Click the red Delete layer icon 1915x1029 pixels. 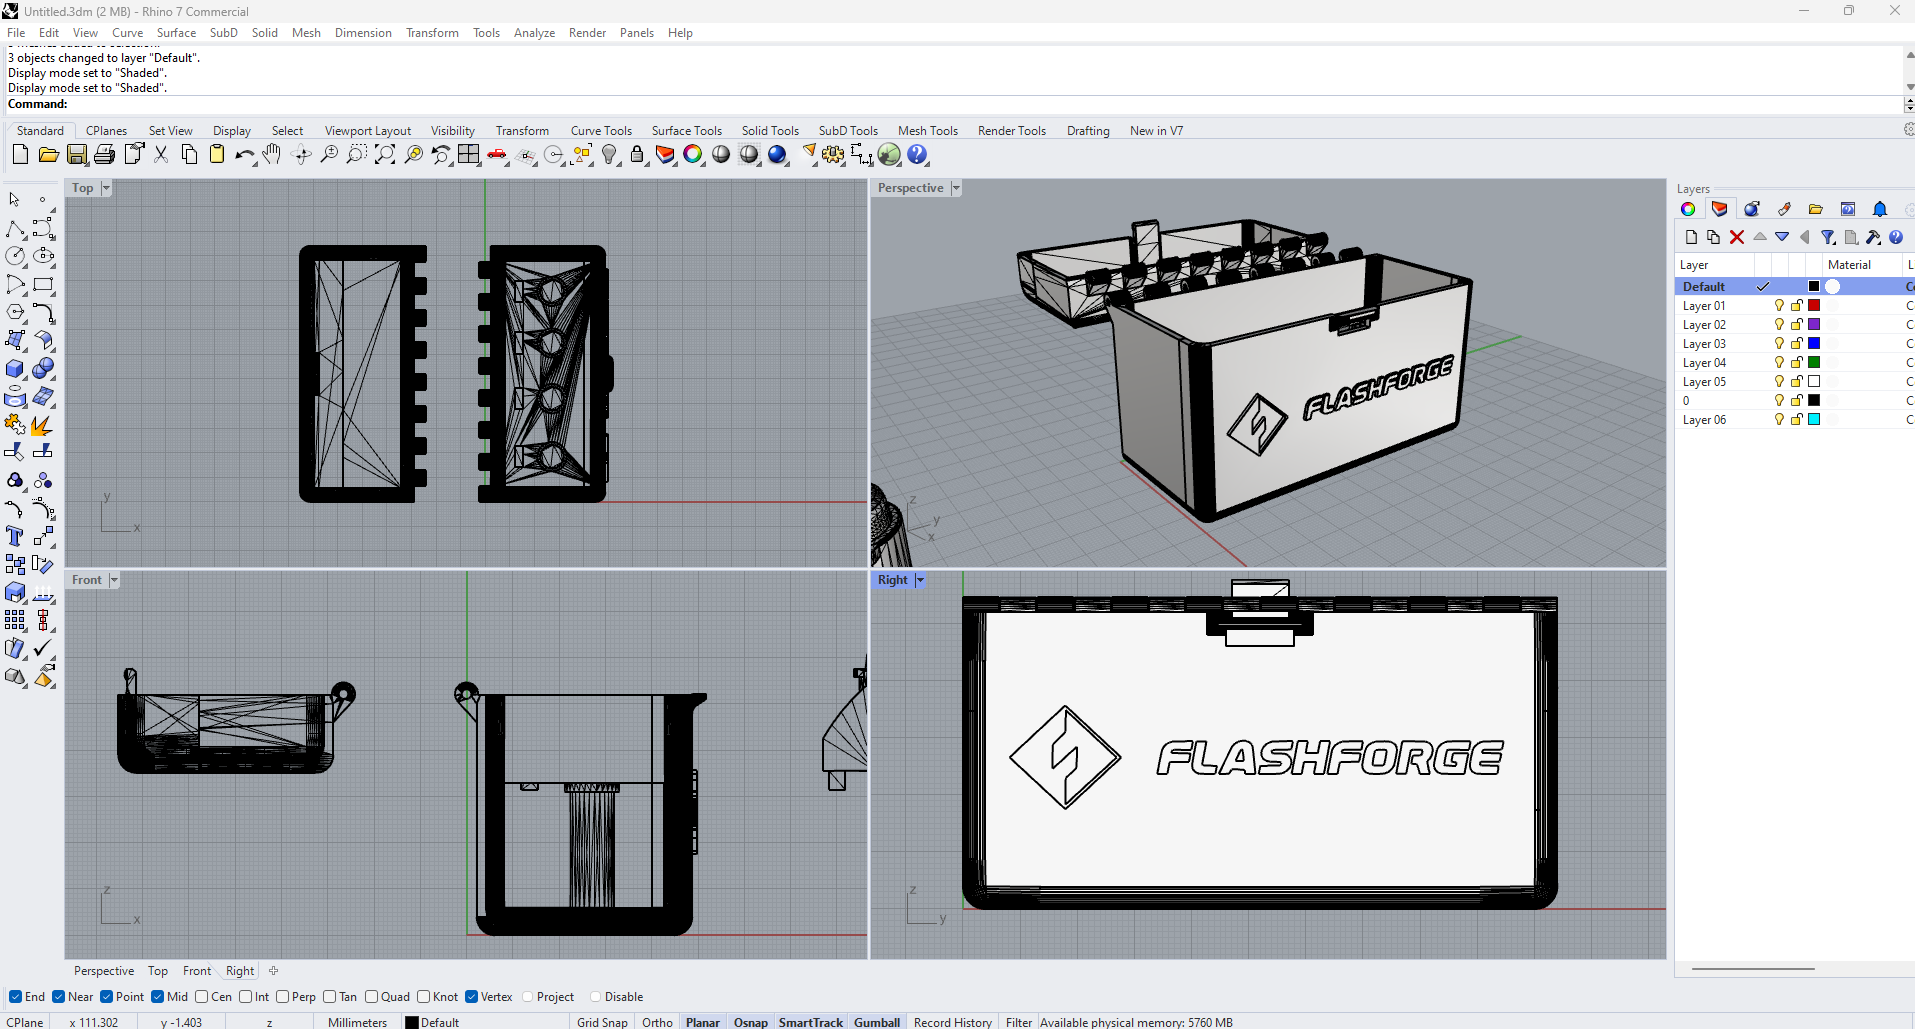point(1737,237)
